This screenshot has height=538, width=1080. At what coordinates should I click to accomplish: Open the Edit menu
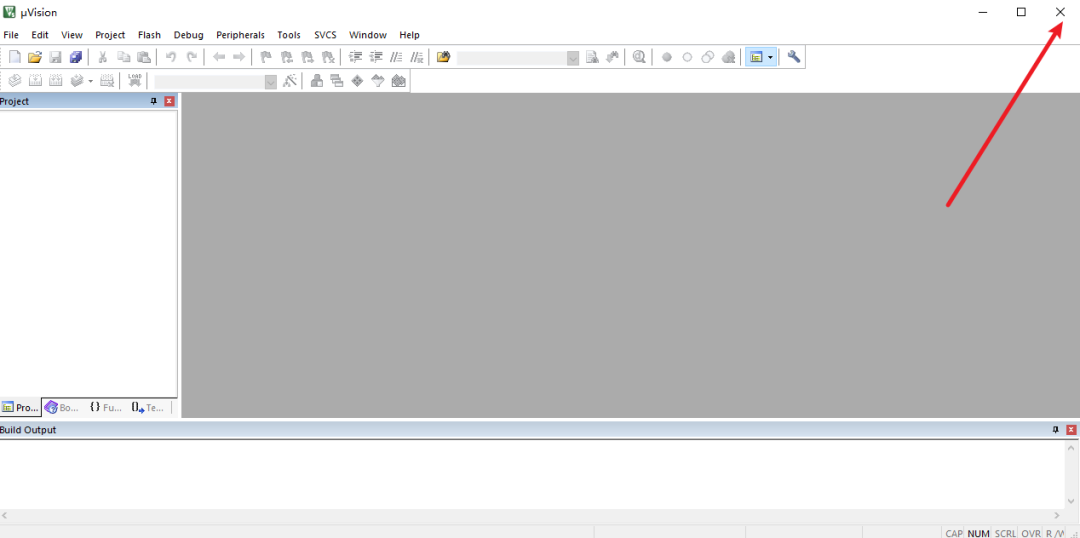click(x=40, y=34)
